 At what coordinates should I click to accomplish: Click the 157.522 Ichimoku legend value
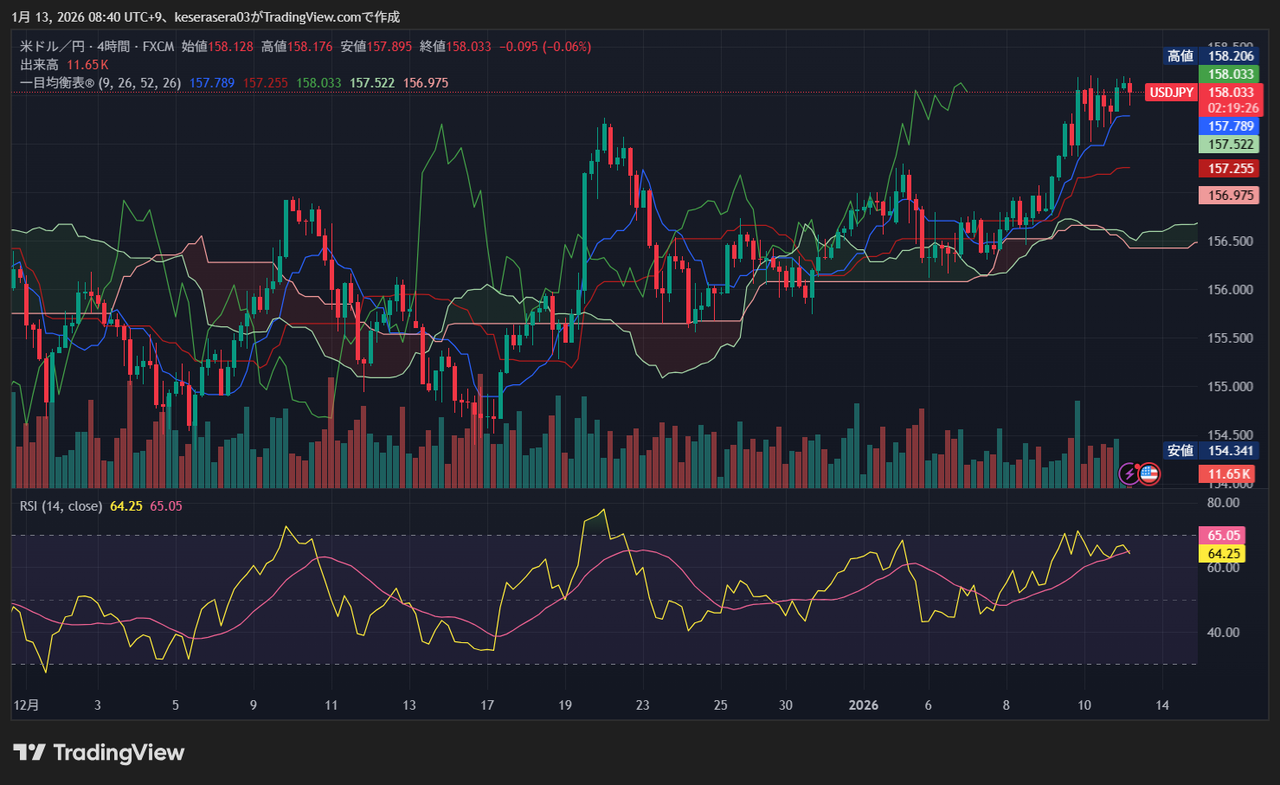(x=372, y=84)
